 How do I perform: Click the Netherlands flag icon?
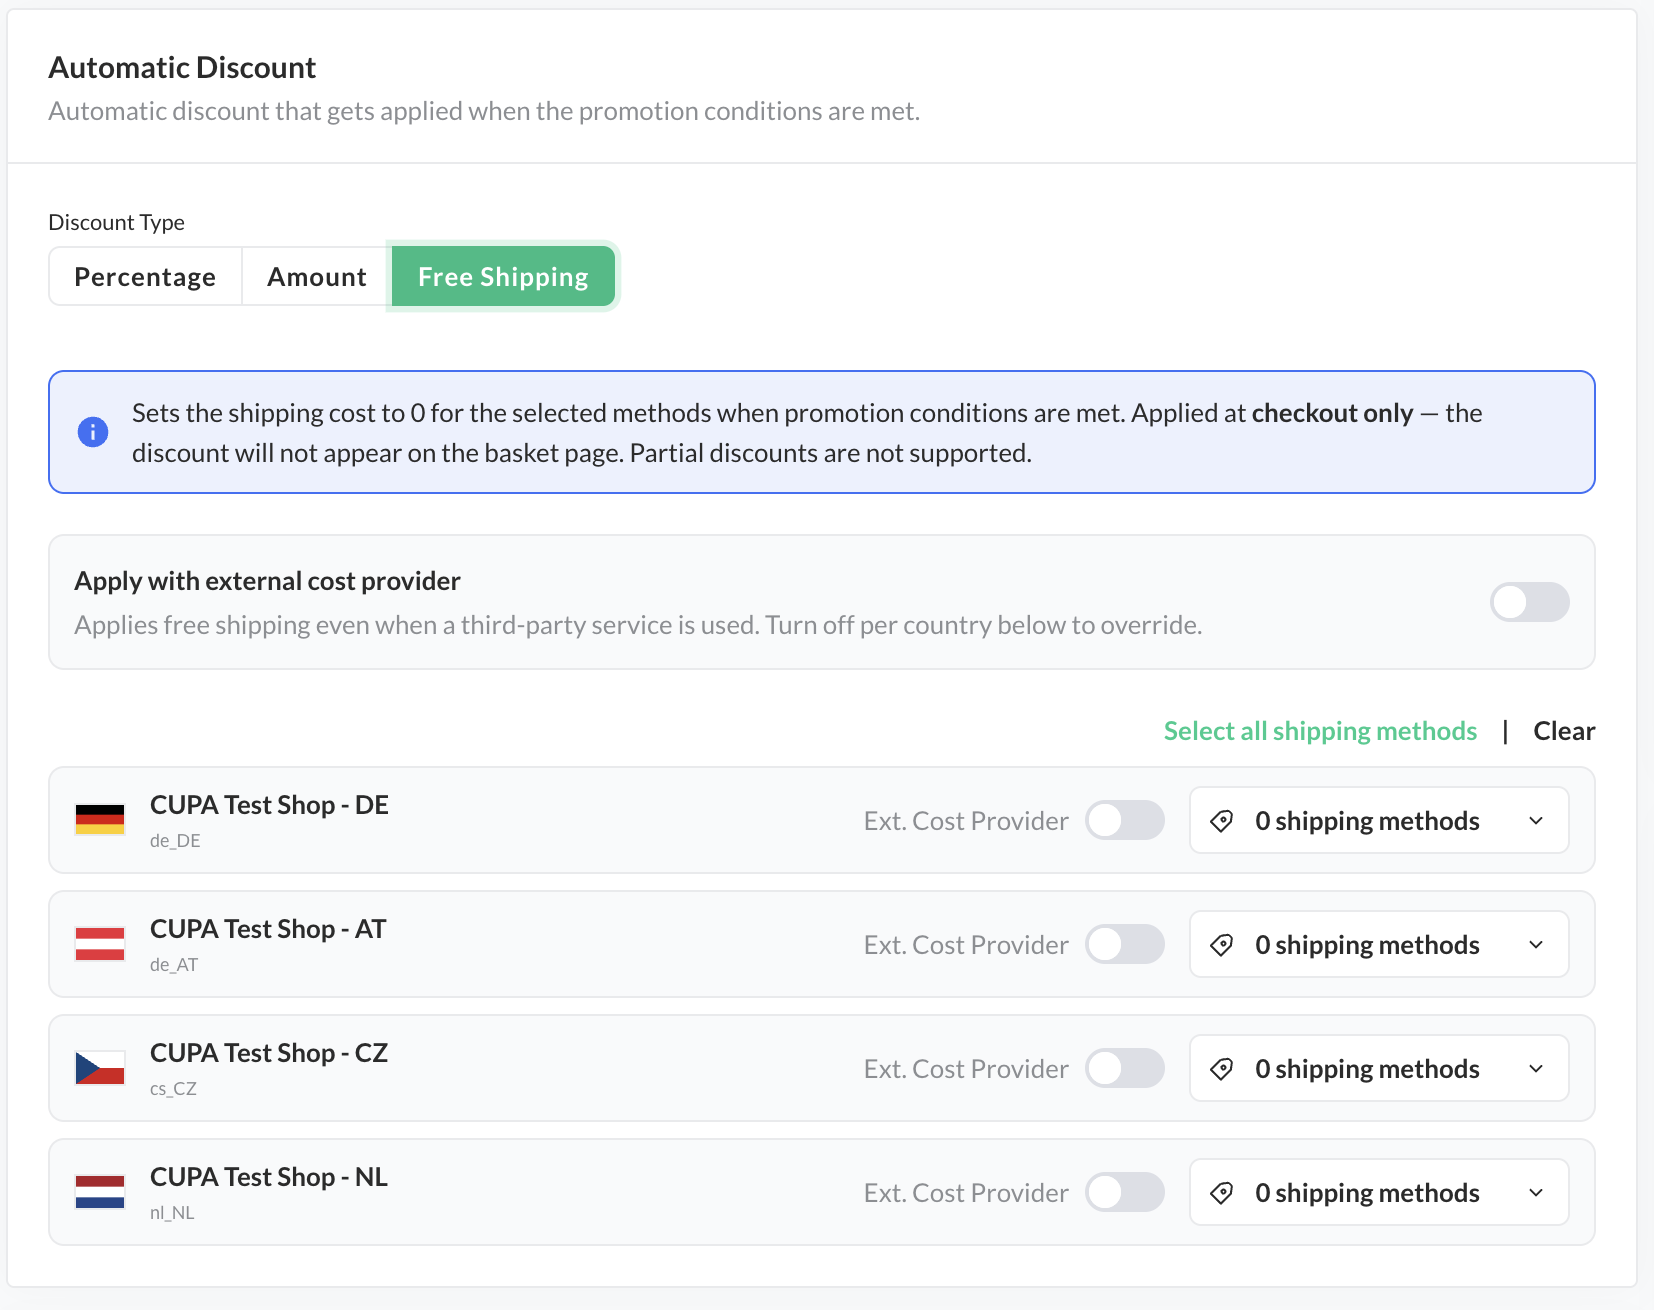pos(100,1192)
